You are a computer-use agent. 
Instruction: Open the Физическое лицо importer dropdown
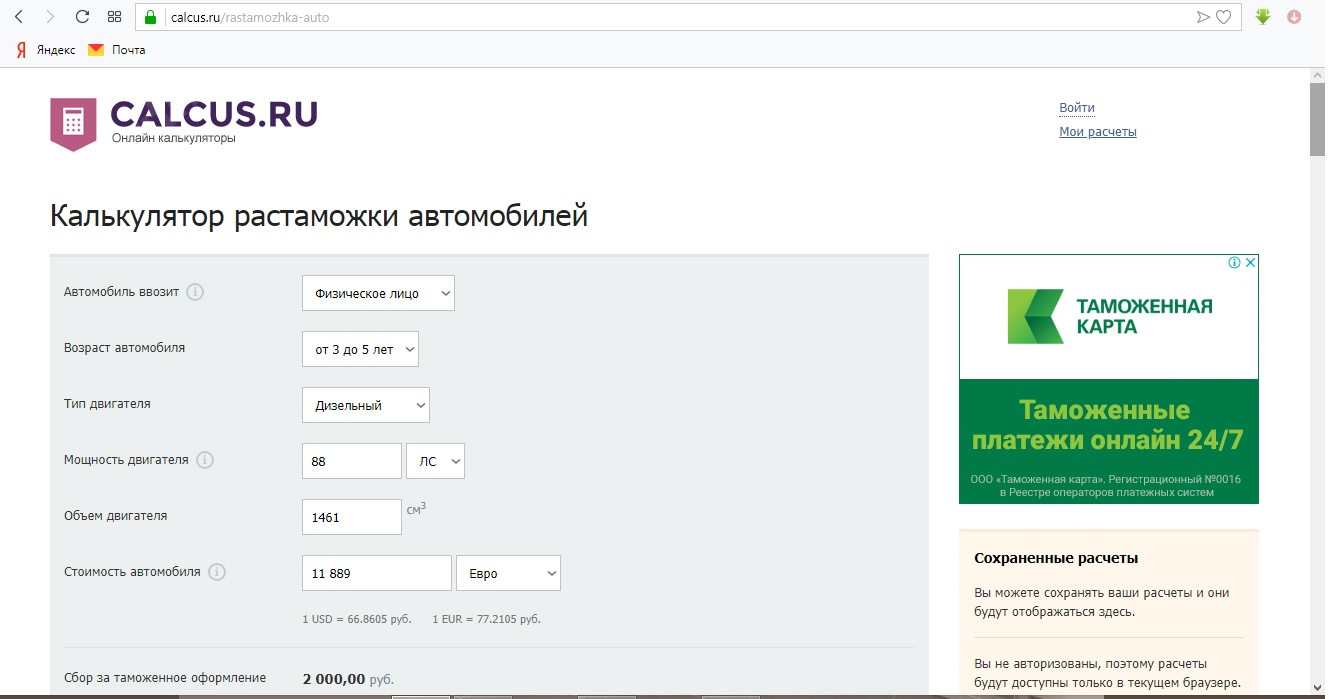[378, 293]
